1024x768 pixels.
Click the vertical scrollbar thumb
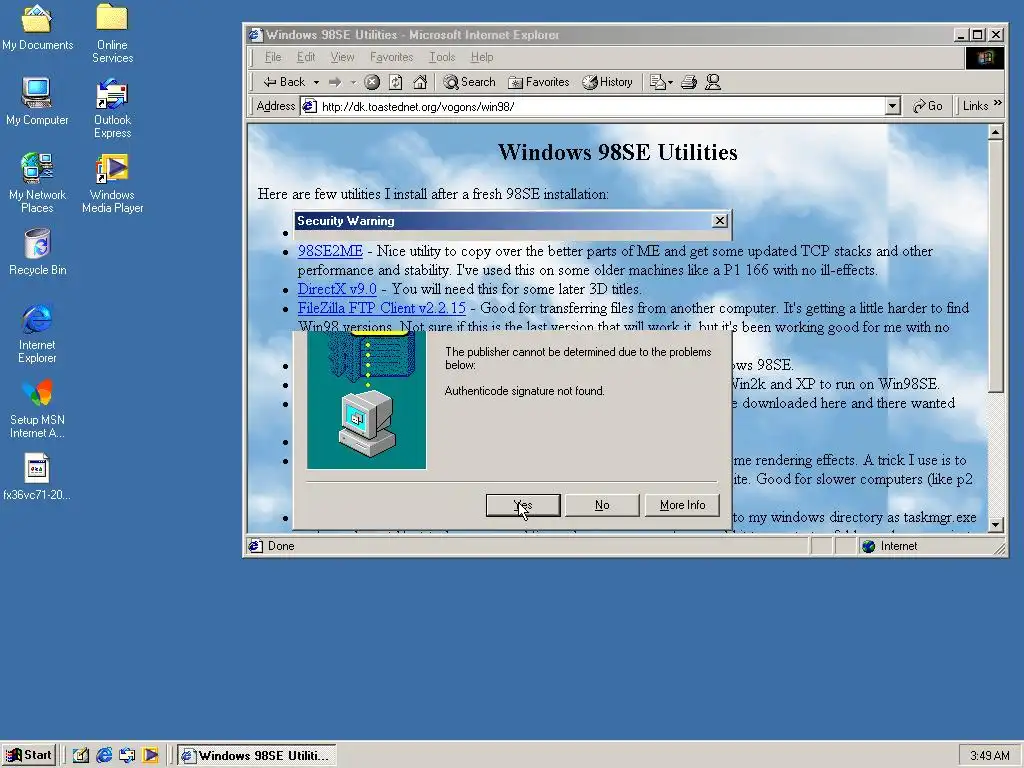pos(995,266)
